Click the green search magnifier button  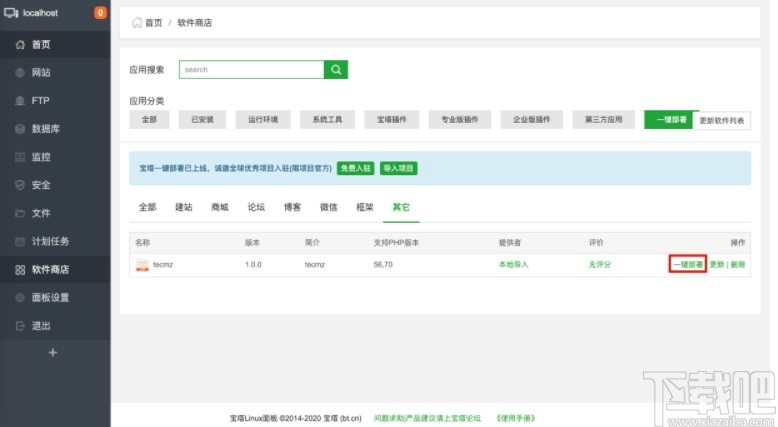coord(336,69)
